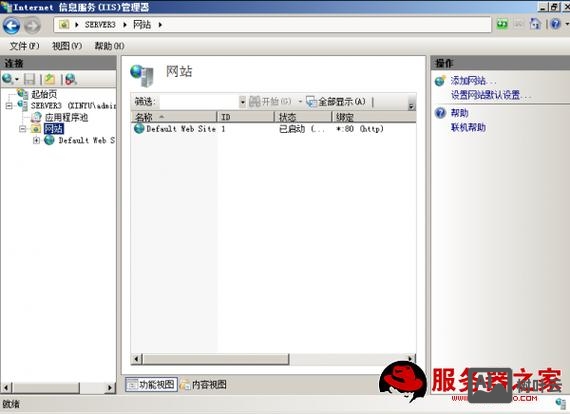This screenshot has width=570, height=414.
Task: Click the greyed forward navigation arrow
Action: [x=33, y=25]
